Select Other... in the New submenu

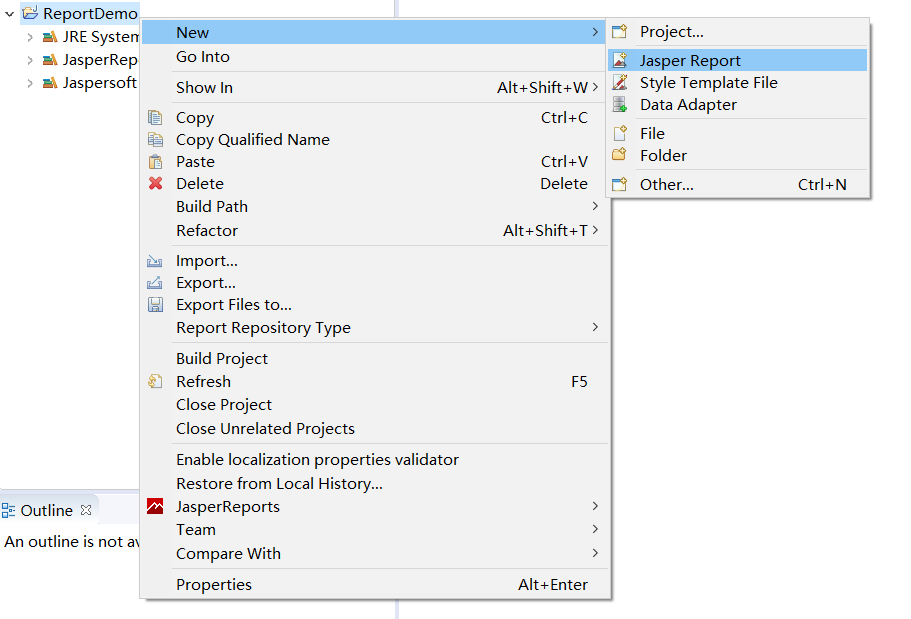(666, 185)
